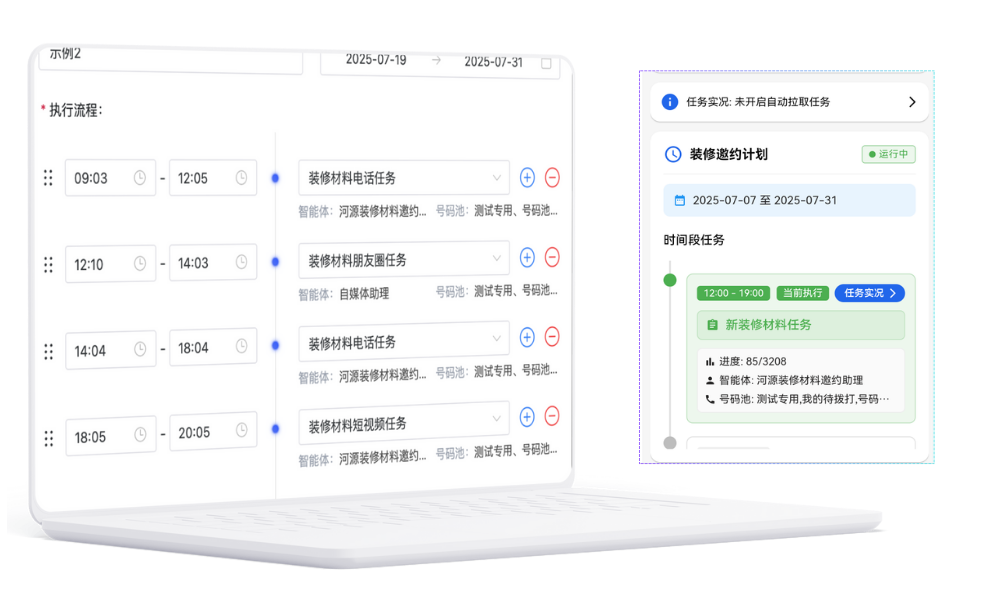Click the clock icon next to 装修邀约计划

tap(673, 154)
